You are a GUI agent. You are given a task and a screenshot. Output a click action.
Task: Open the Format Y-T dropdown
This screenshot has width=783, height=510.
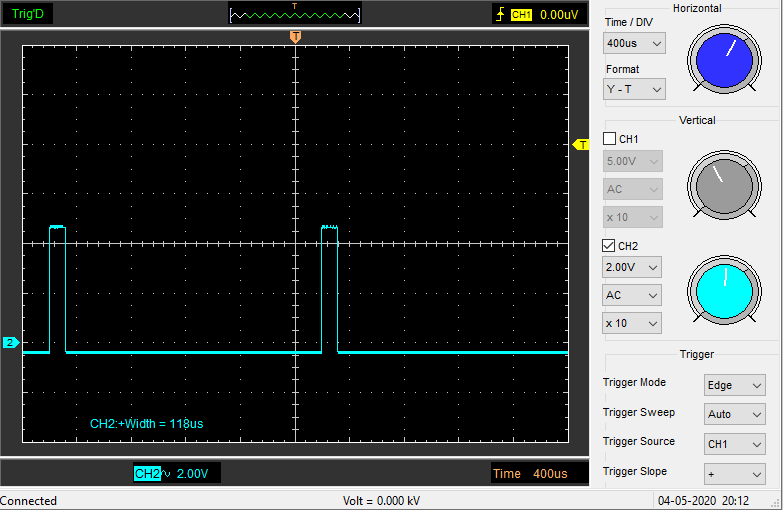point(634,89)
